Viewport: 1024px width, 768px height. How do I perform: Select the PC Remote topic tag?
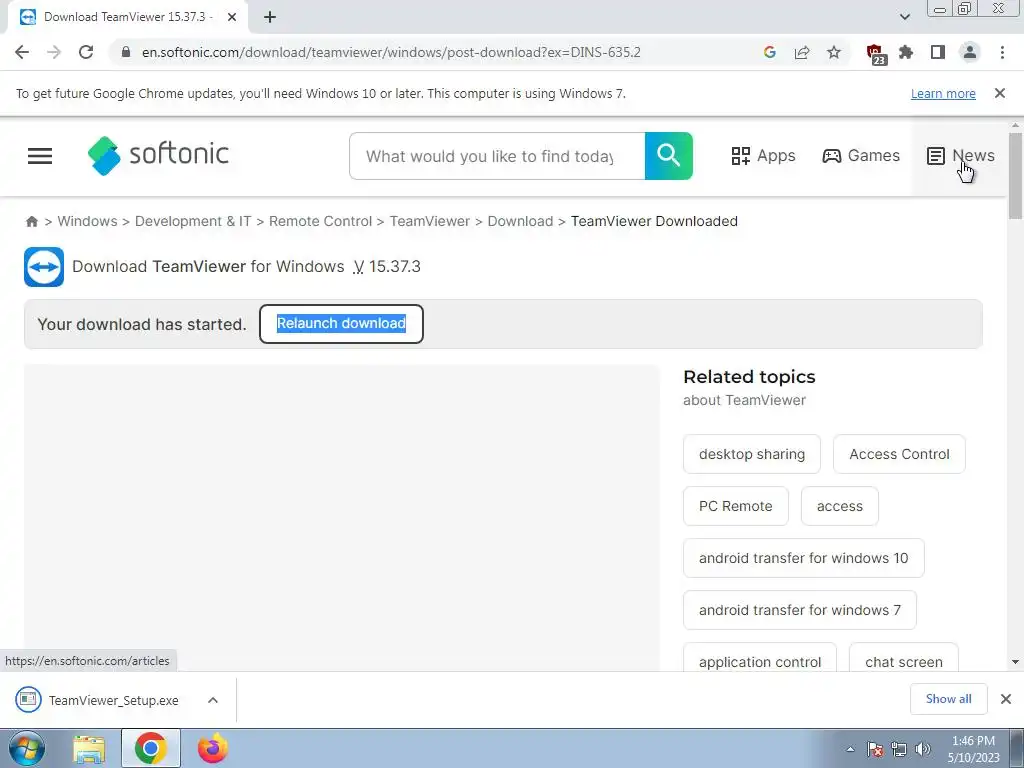(735, 506)
